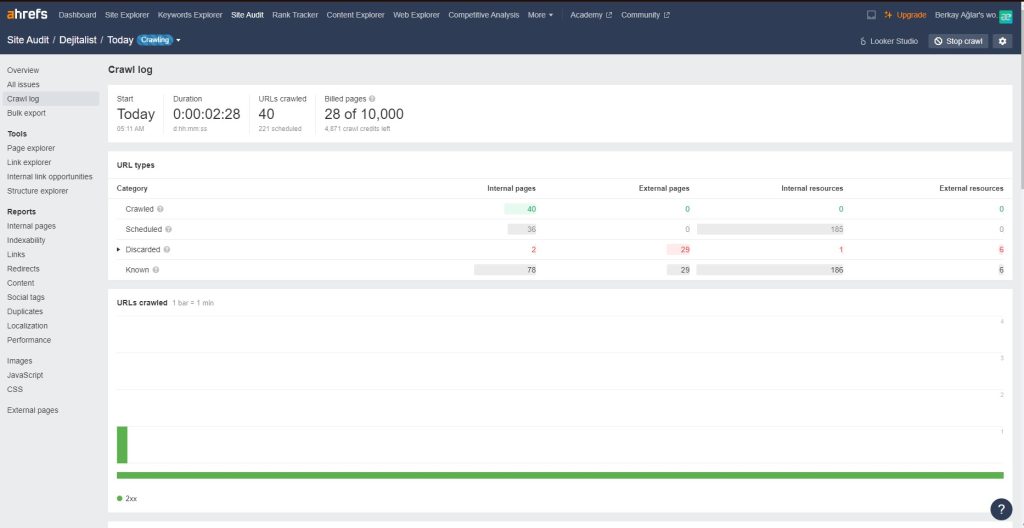Open the help question mark bubble
The width and height of the screenshot is (1024, 528).
(1001, 509)
